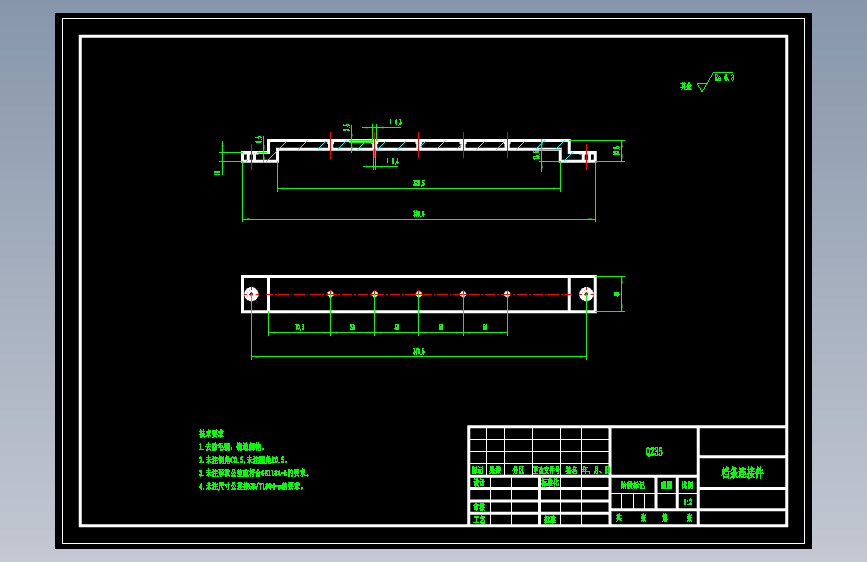This screenshot has width=867, height=562.
Task: Click the 工艺 row label
Action: click(479, 519)
